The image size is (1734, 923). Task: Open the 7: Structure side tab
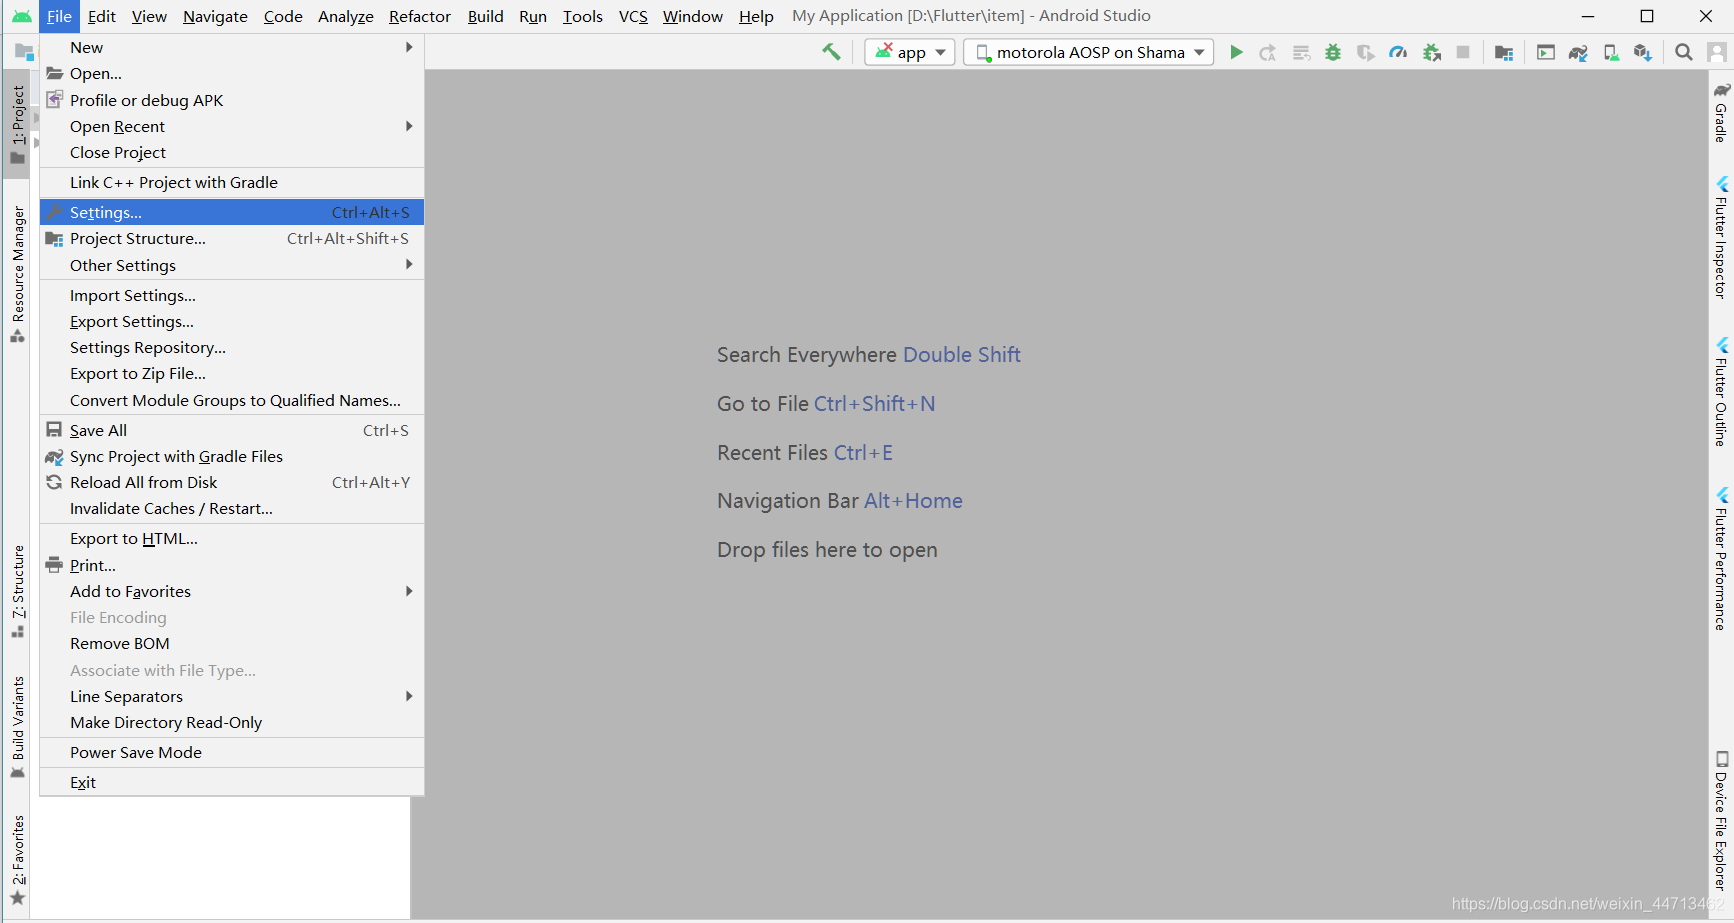tap(17, 591)
